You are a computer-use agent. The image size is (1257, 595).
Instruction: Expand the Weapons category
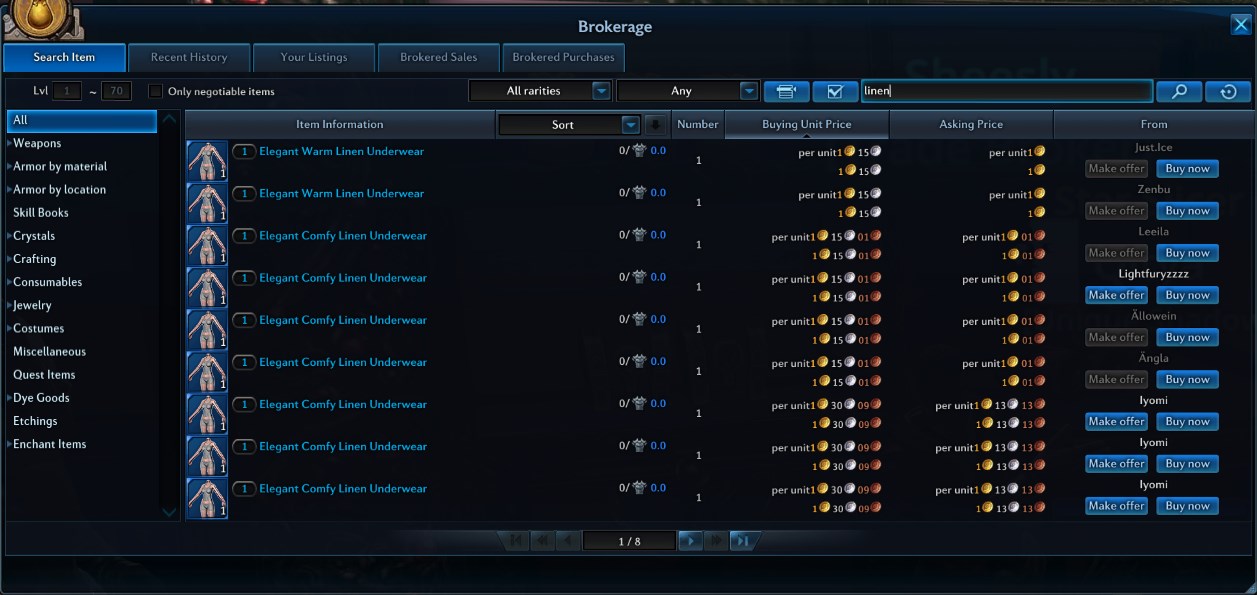pyautogui.click(x=36, y=144)
